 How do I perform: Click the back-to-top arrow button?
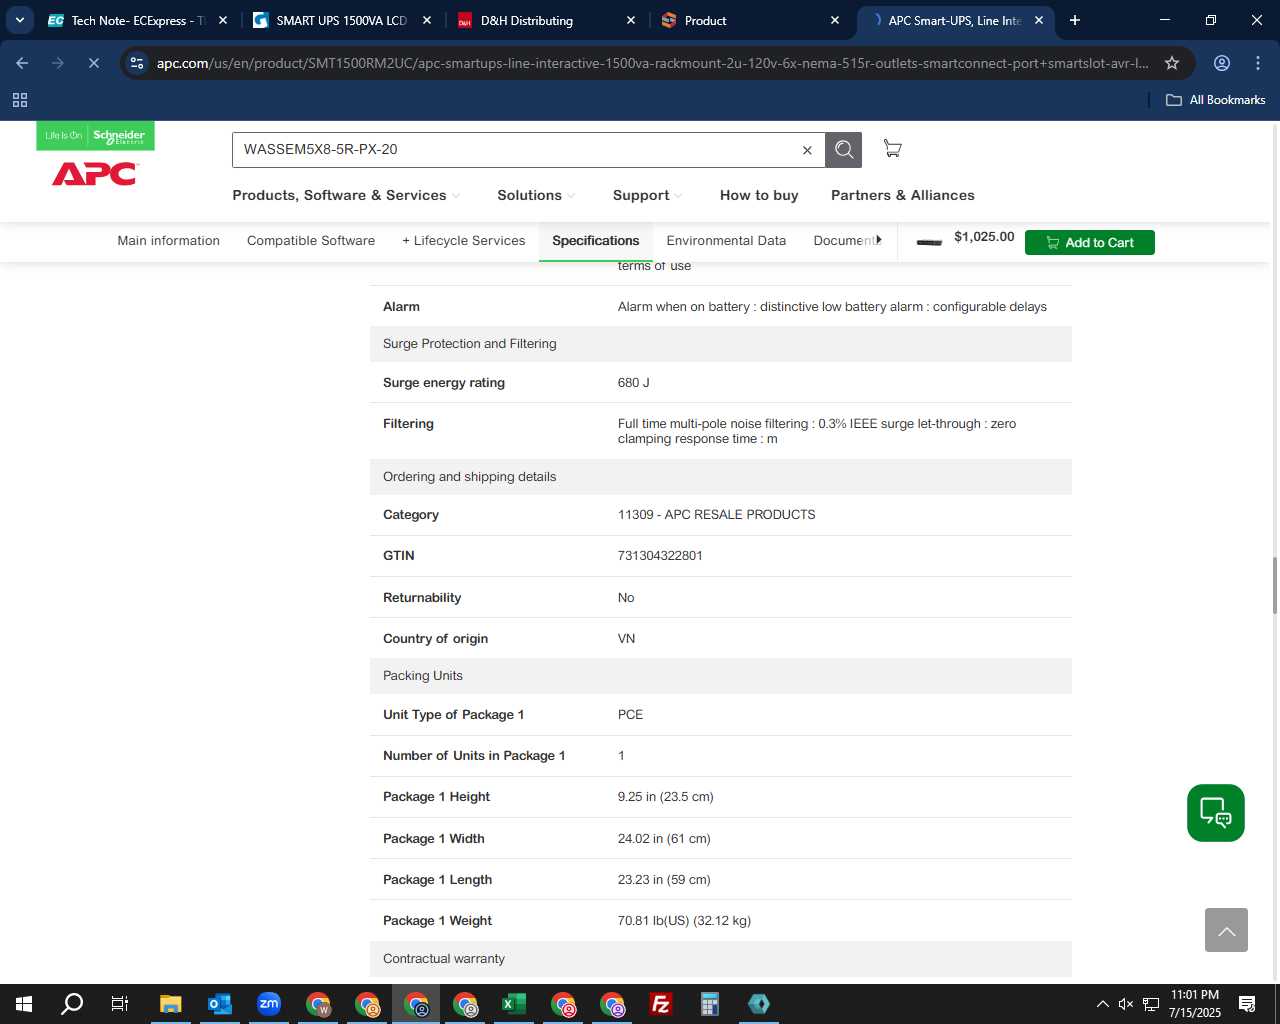(1226, 930)
